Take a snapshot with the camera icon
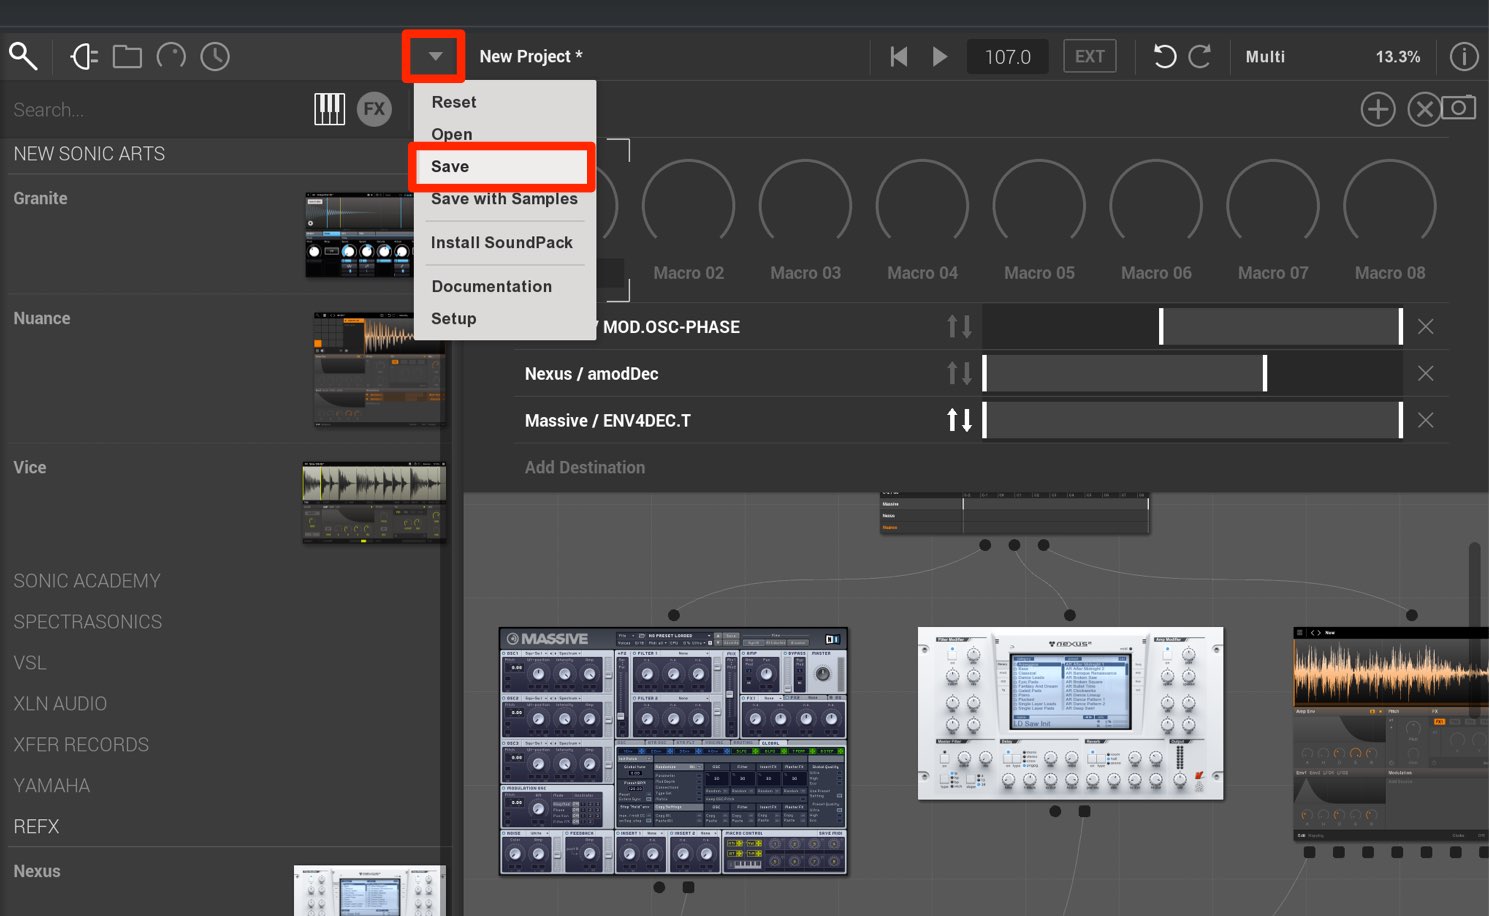The width and height of the screenshot is (1490, 916). point(1459,107)
